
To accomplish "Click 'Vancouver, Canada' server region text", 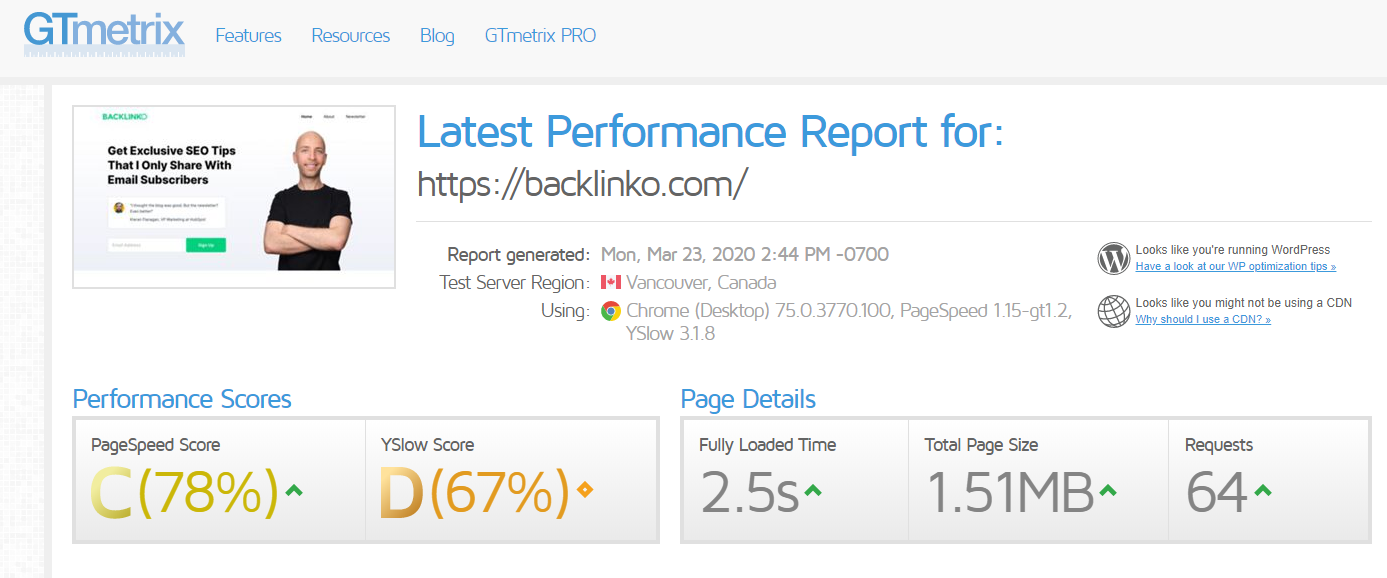I will [x=701, y=282].
